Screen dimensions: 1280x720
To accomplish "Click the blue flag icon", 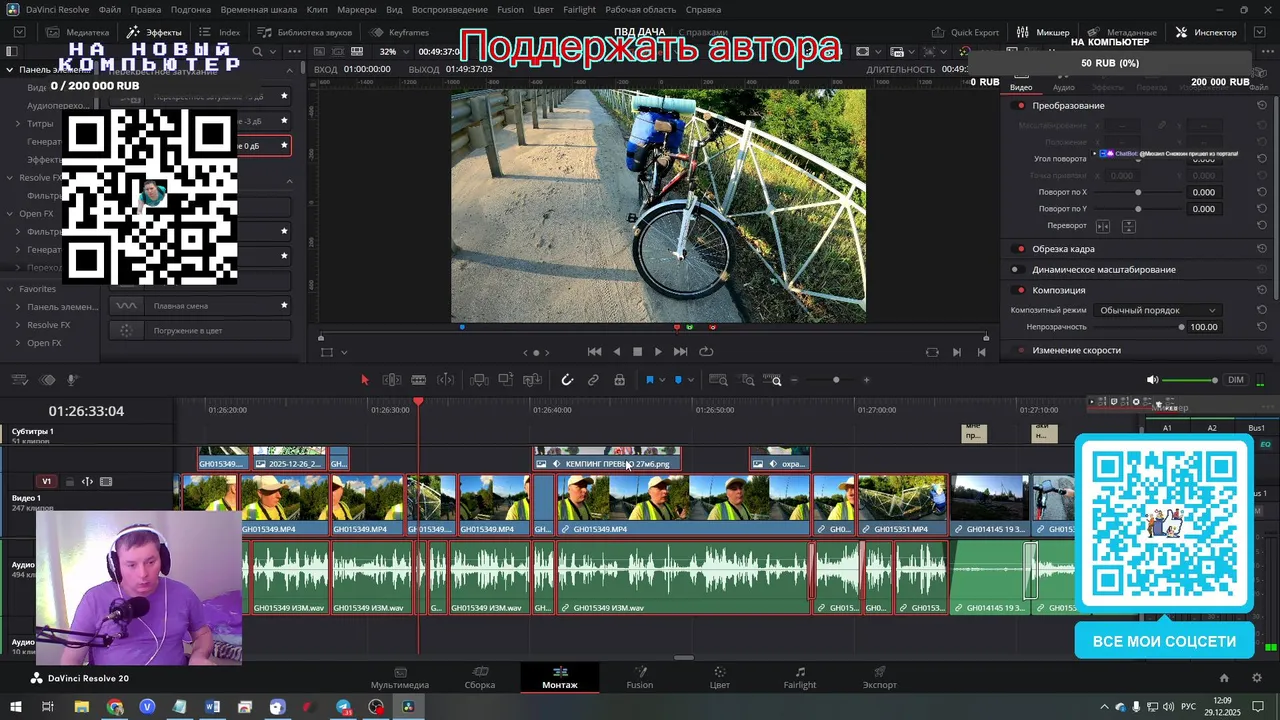I will 650,380.
